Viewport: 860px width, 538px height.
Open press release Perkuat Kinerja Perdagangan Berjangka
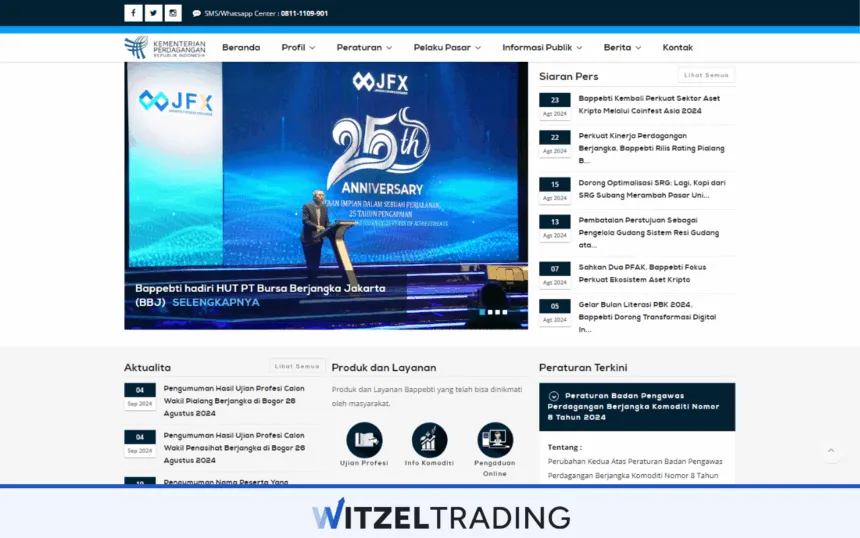pyautogui.click(x=652, y=148)
